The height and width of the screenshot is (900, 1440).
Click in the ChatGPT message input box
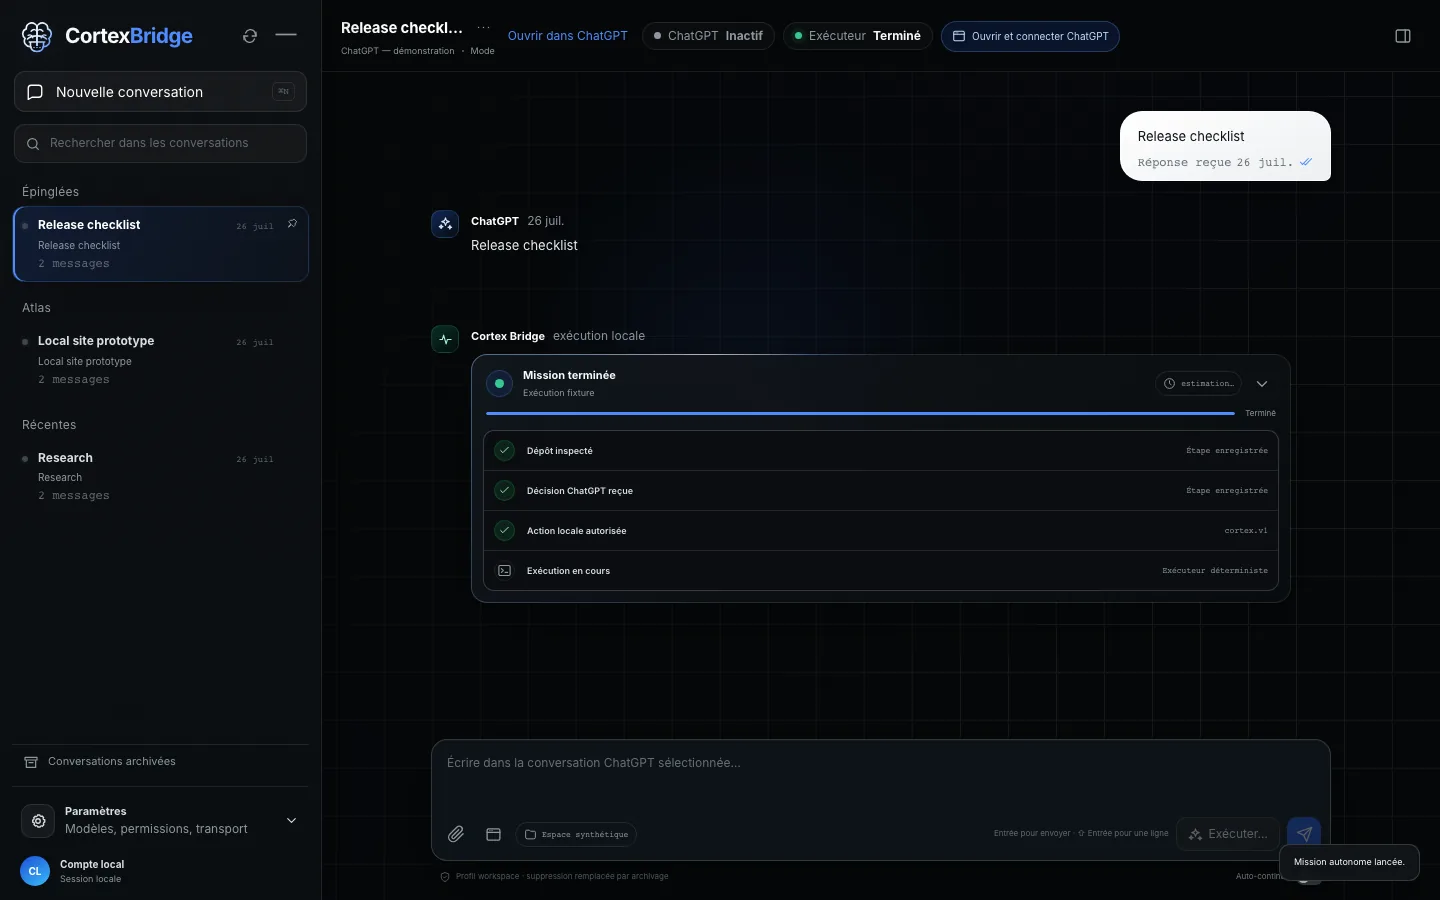[880, 775]
